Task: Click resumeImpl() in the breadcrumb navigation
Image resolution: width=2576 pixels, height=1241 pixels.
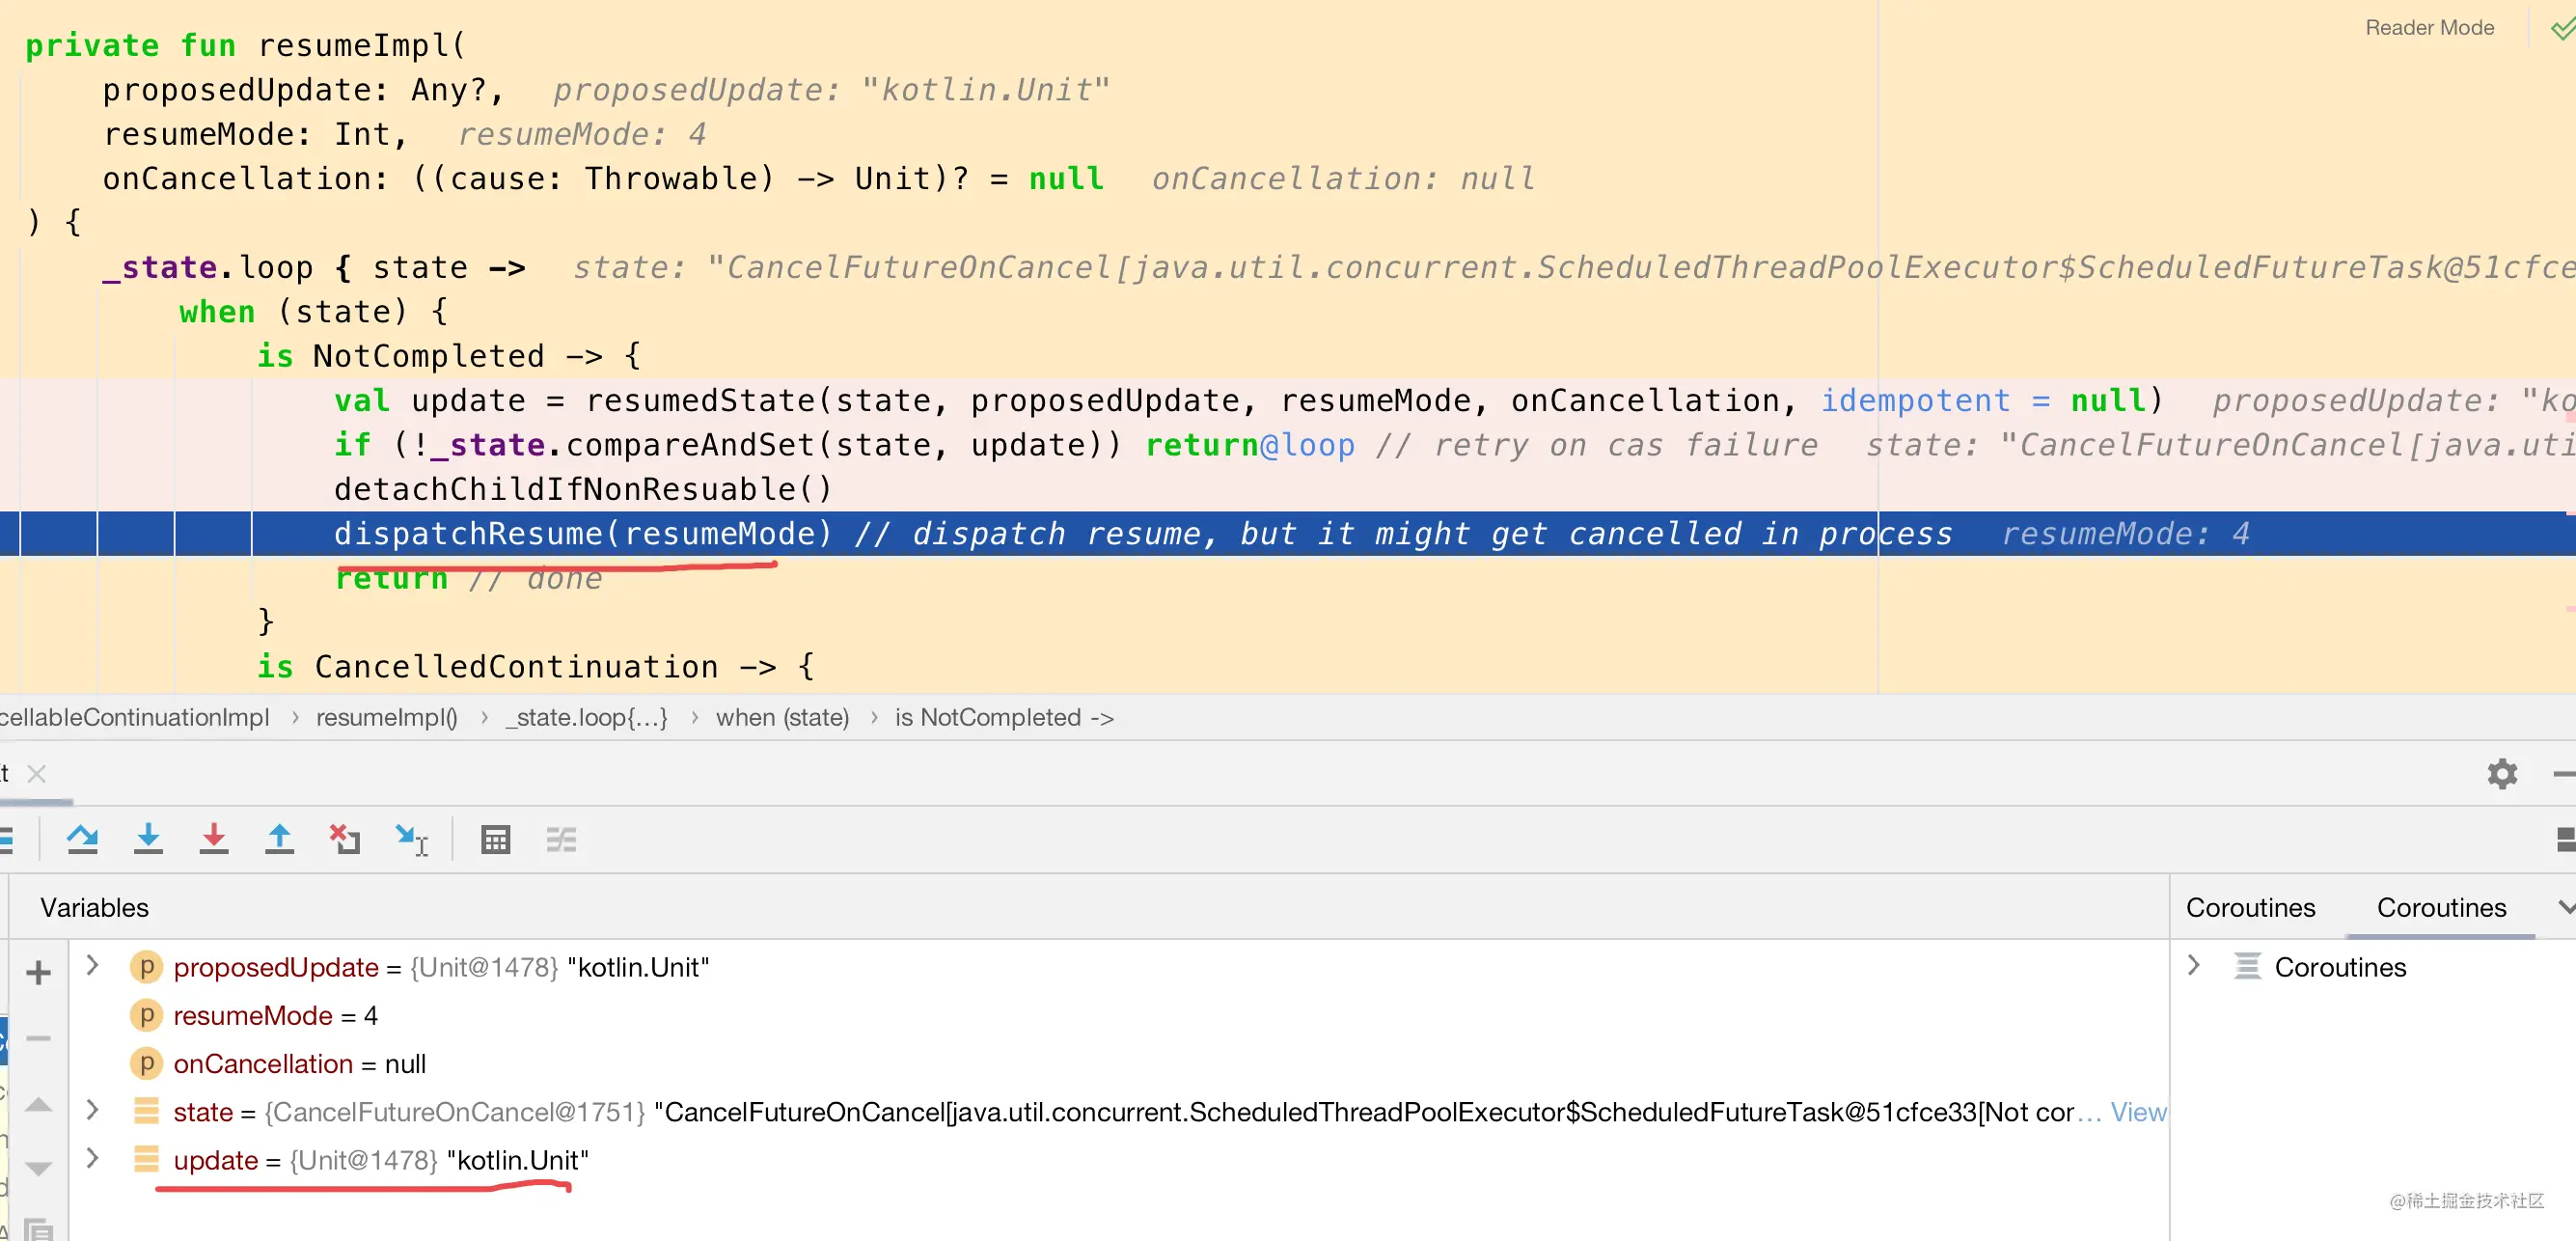Action: (386, 717)
